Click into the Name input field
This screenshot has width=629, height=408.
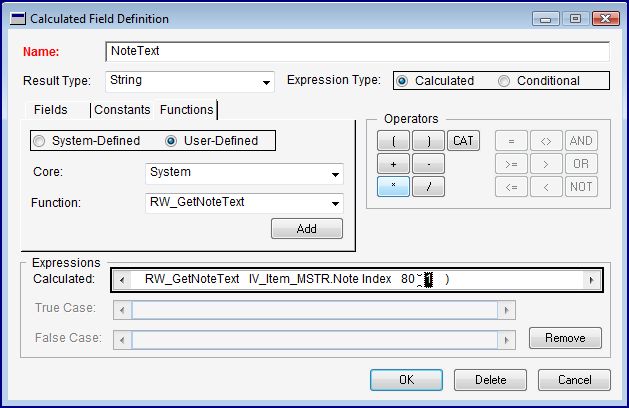coord(357,51)
